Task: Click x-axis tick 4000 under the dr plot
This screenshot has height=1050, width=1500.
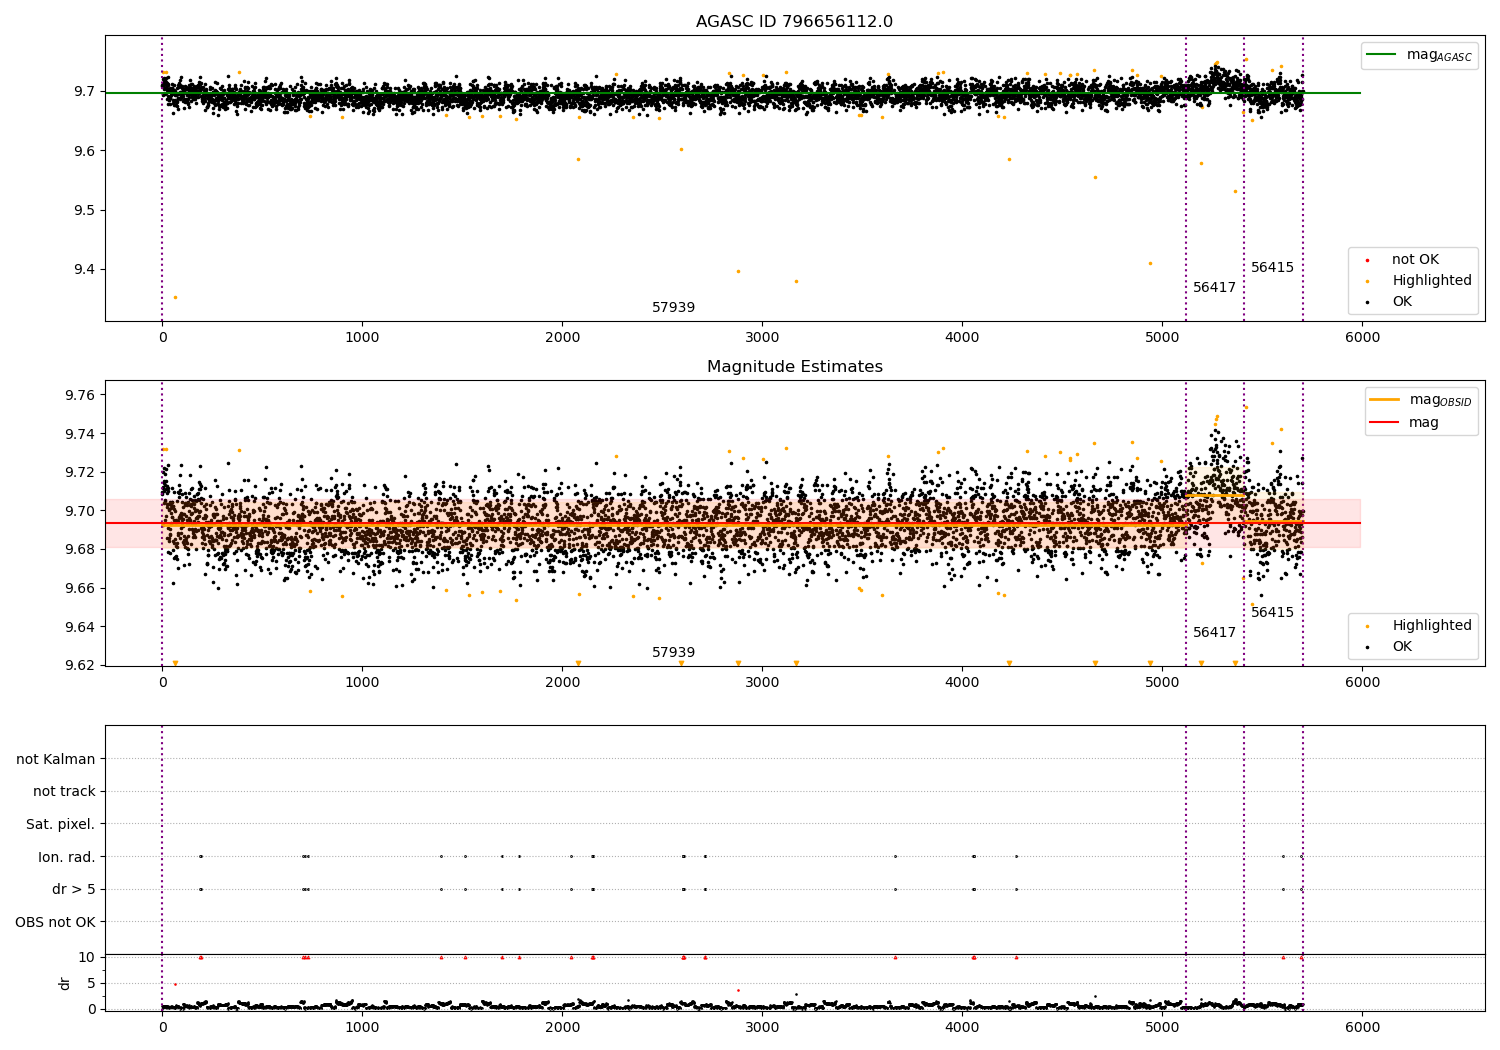Action: click(962, 1028)
